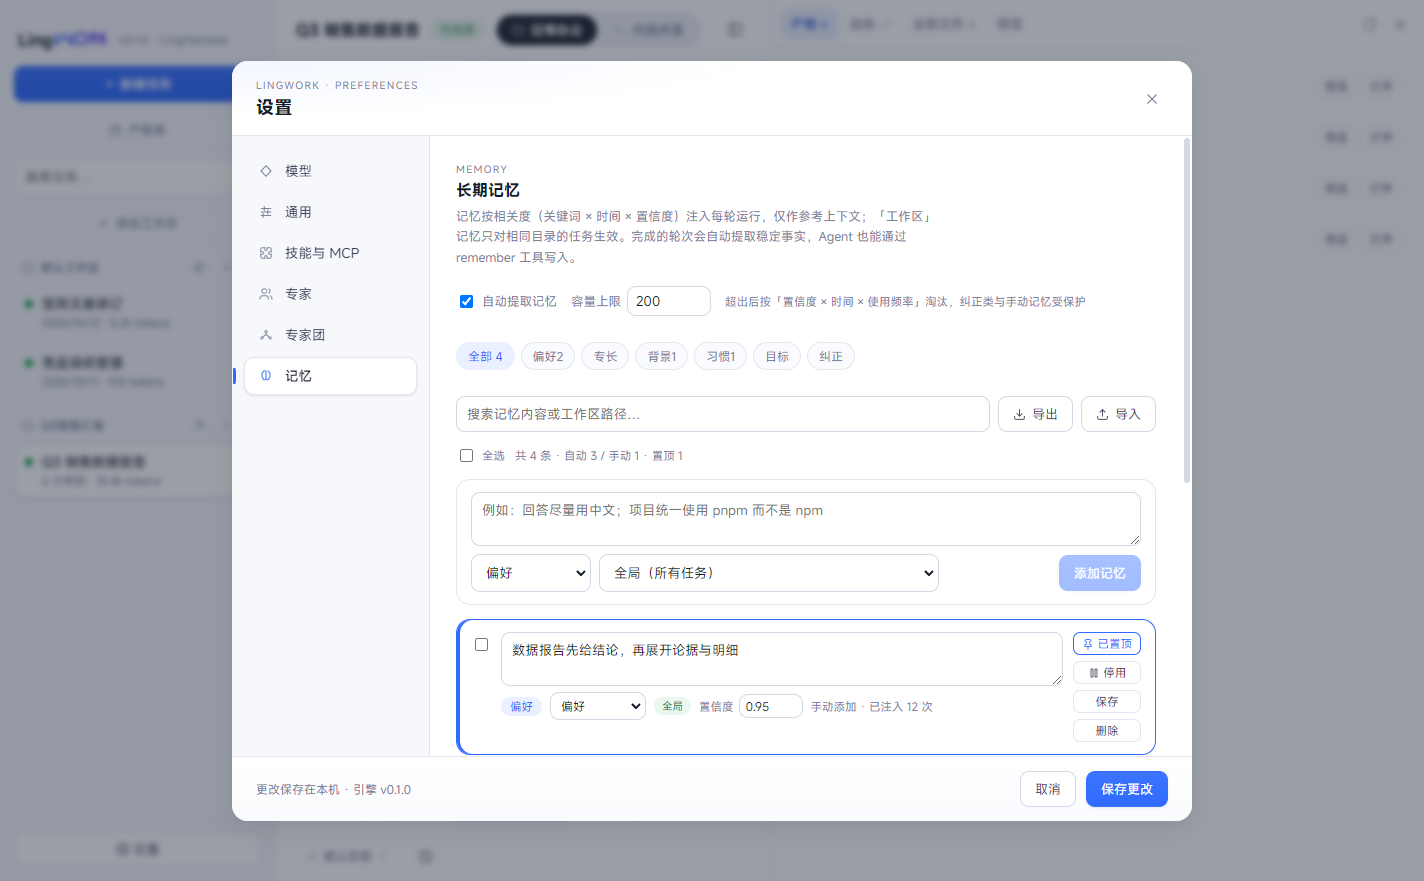Click the 添加记忆 button
The image size is (1424, 881).
tap(1100, 573)
